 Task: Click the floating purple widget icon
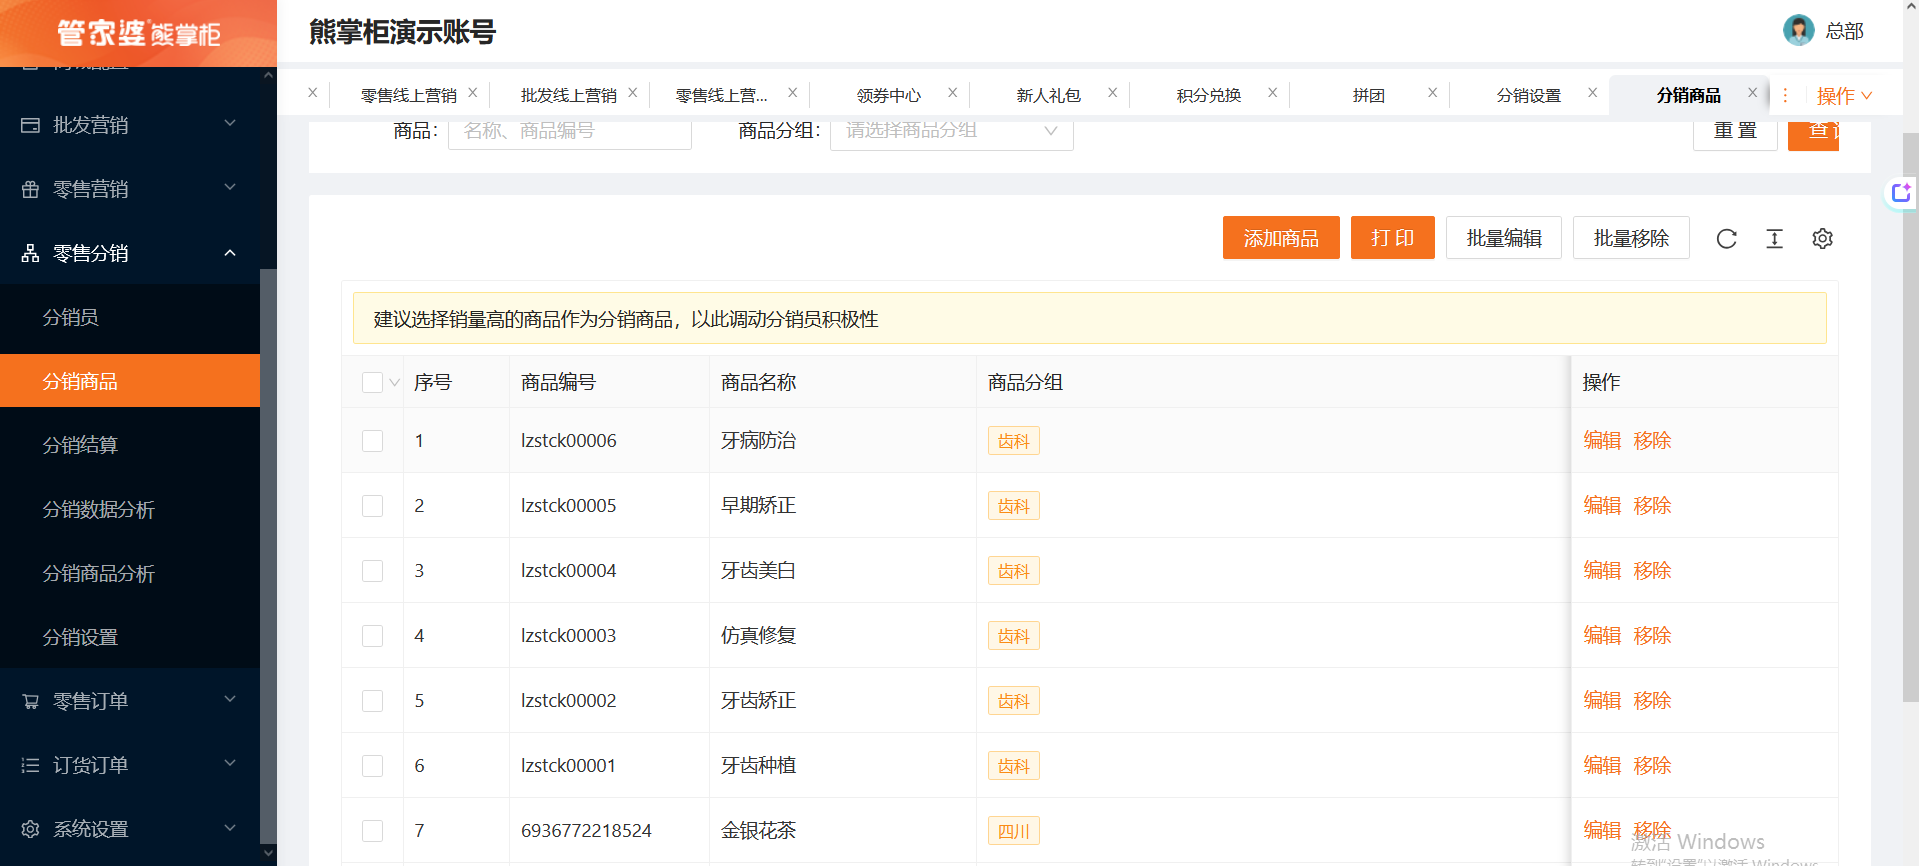point(1900,193)
